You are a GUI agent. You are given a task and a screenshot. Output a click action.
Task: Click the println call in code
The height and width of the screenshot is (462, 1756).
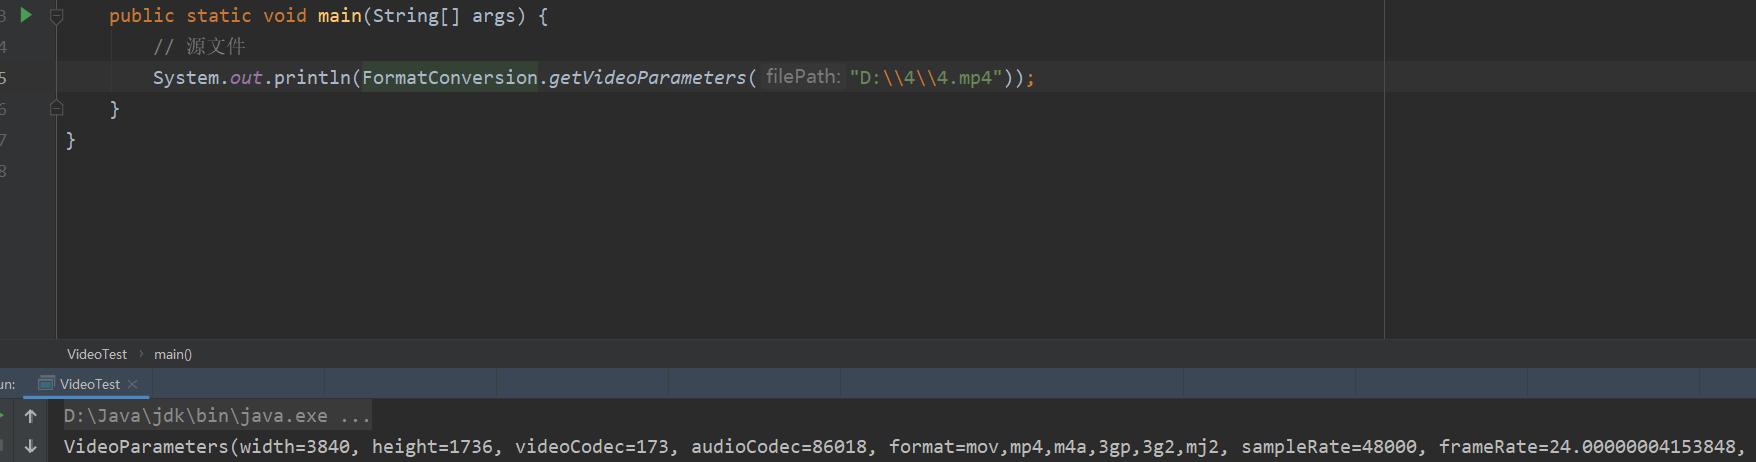point(312,77)
